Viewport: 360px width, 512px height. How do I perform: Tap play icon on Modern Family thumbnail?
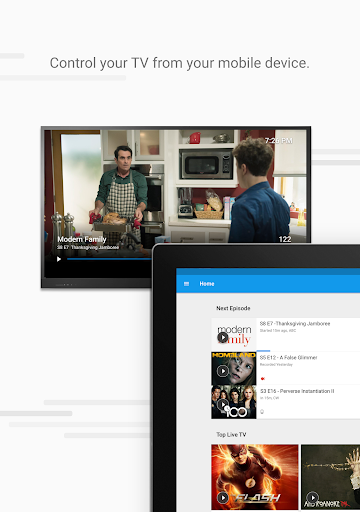click(x=223, y=338)
